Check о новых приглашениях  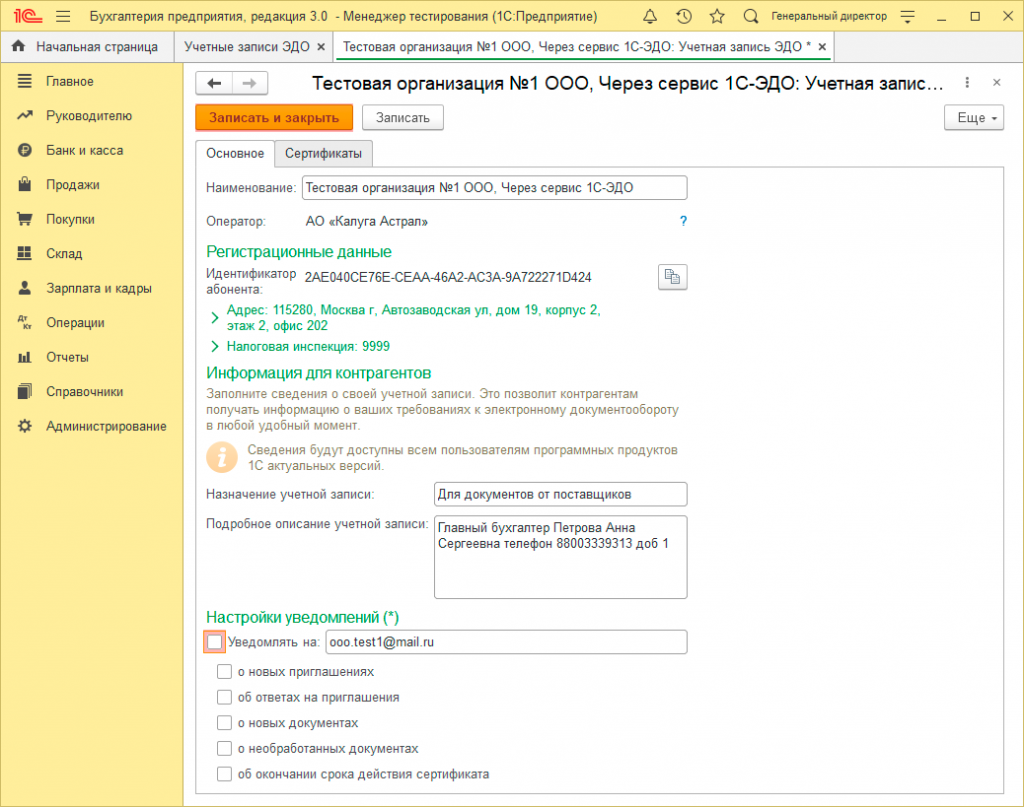224,671
